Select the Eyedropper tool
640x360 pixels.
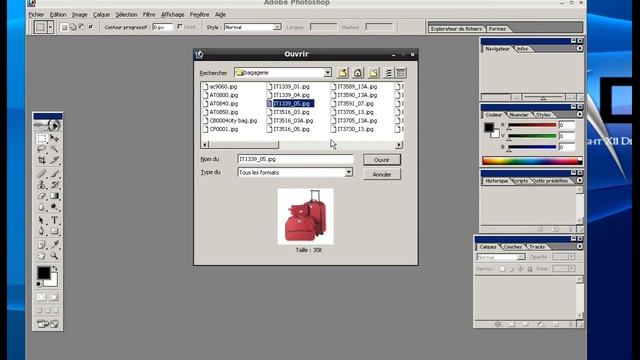coord(54,245)
